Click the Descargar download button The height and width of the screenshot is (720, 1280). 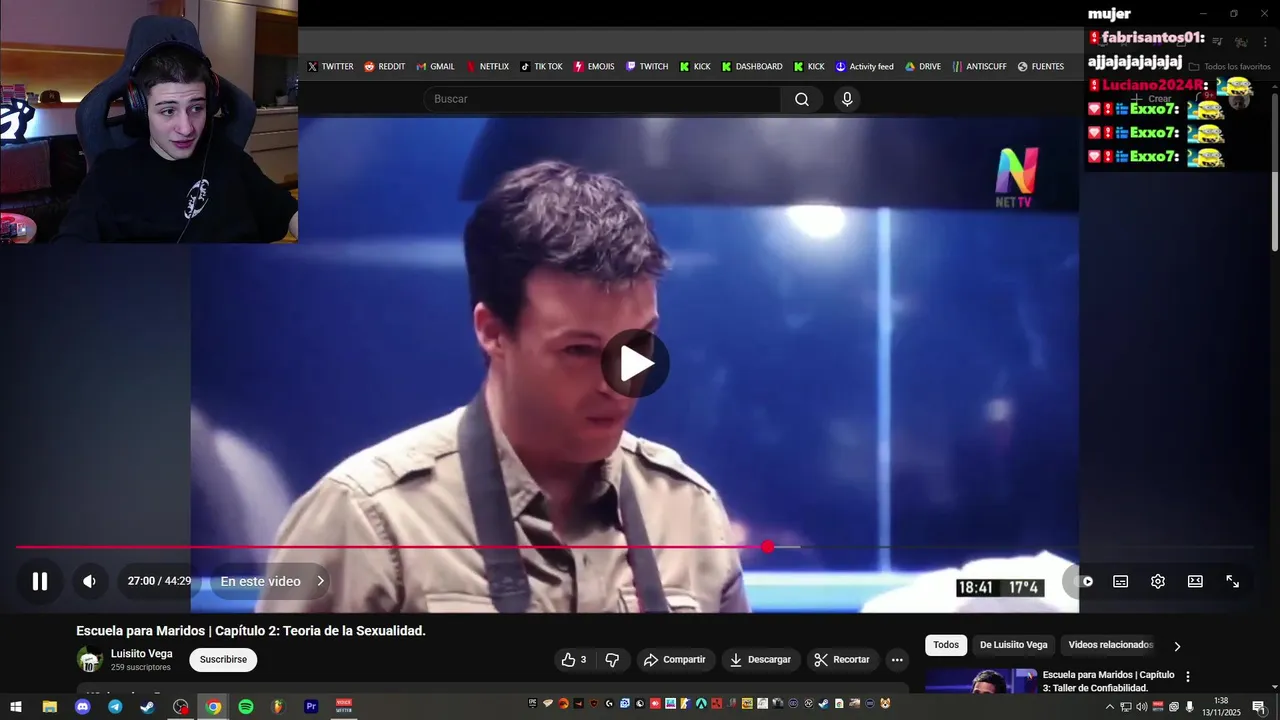click(760, 659)
